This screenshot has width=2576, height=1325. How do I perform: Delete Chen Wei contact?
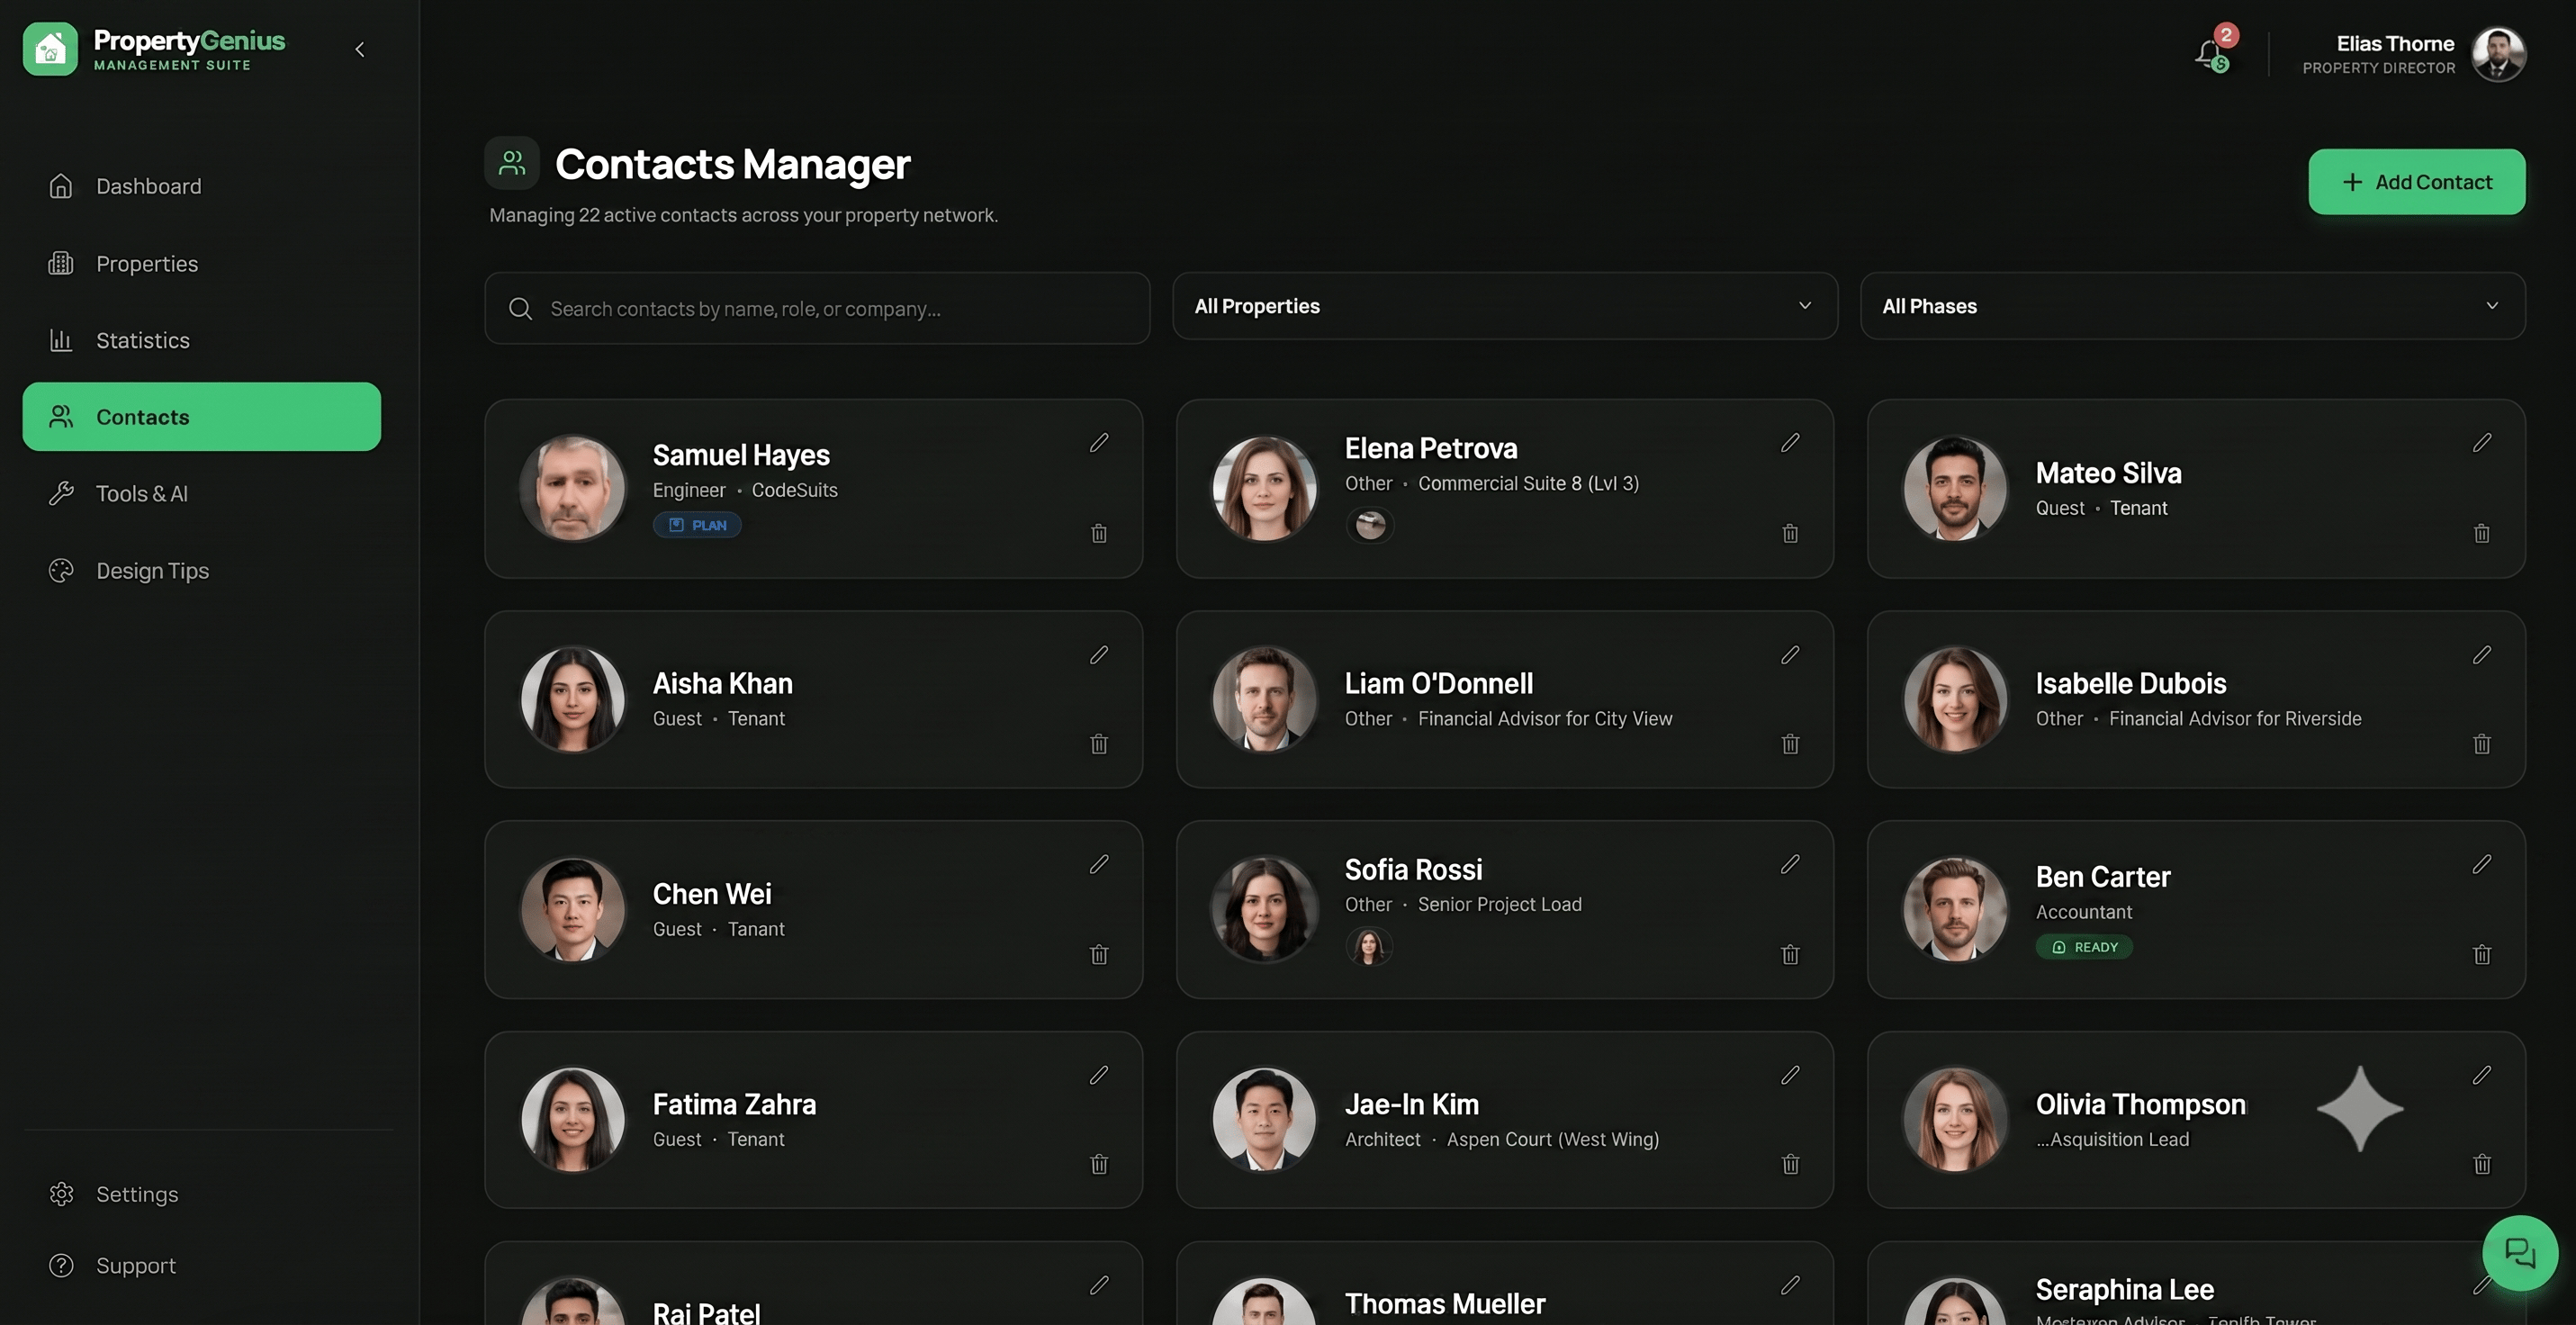tap(1099, 955)
